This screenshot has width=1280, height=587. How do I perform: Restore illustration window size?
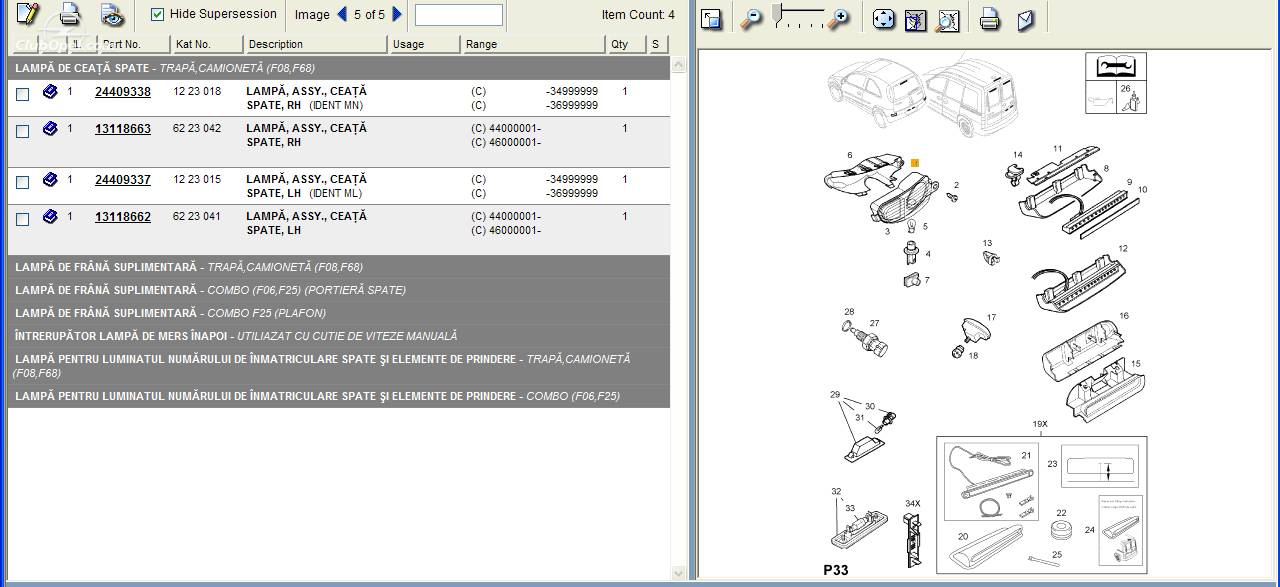[x=712, y=19]
